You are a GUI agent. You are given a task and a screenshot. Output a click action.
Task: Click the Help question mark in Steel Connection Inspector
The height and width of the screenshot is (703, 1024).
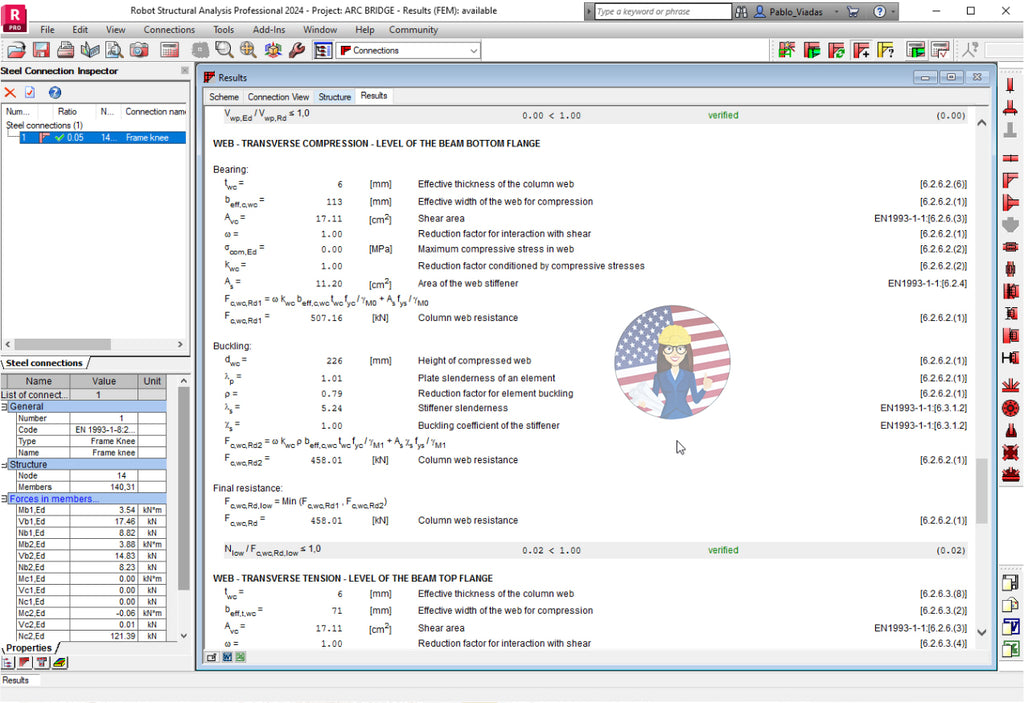click(55, 92)
